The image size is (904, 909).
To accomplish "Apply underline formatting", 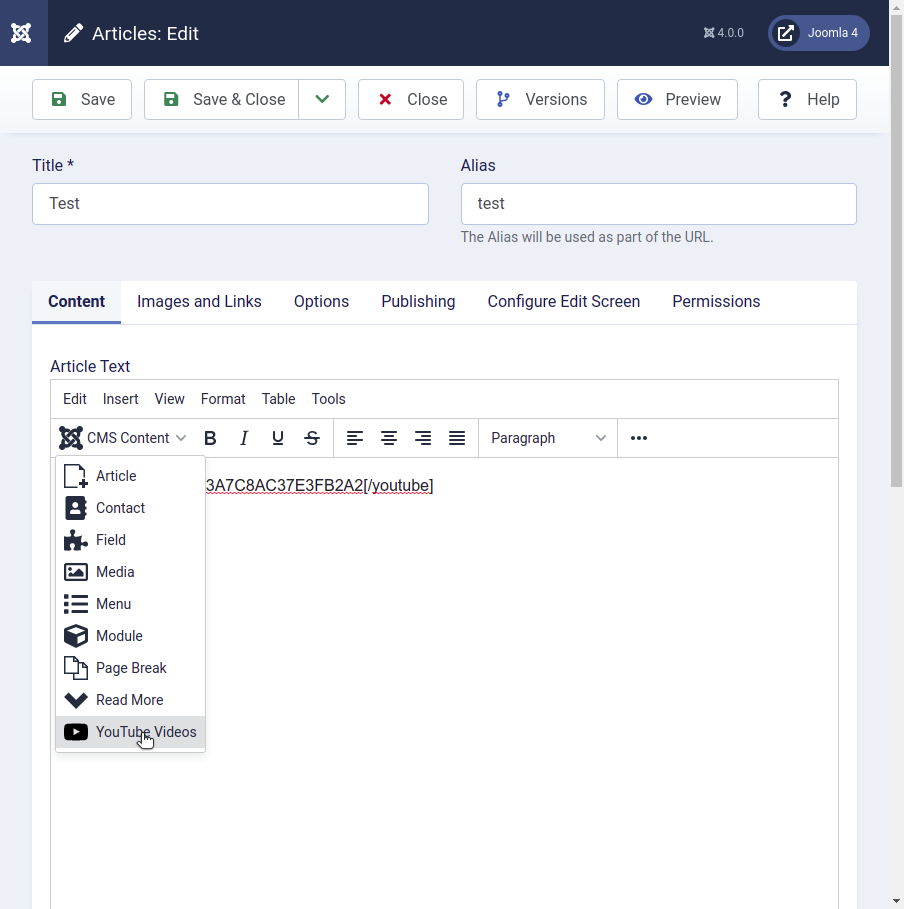I will point(278,438).
